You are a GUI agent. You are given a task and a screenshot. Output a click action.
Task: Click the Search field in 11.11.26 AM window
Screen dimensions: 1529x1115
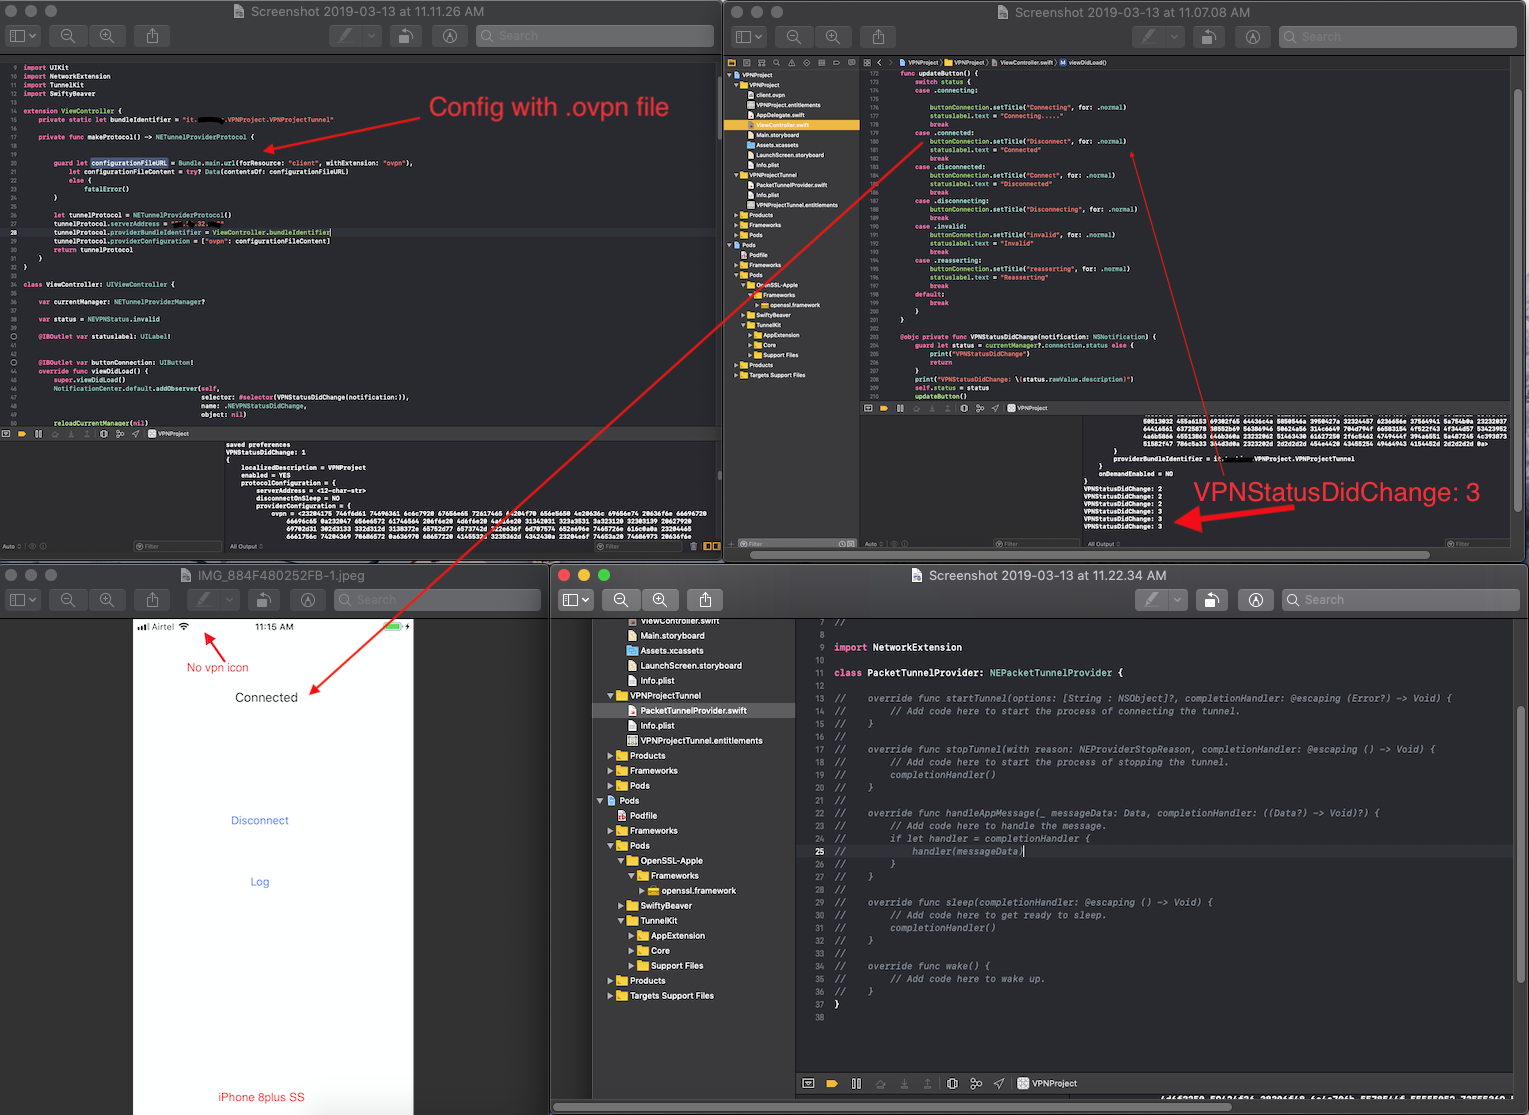click(595, 36)
